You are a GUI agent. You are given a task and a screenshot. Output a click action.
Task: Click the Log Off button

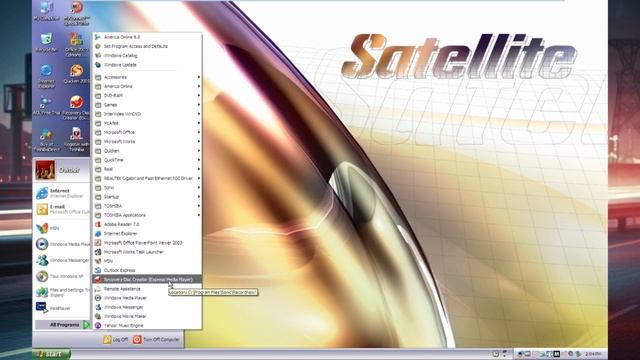click(x=115, y=340)
